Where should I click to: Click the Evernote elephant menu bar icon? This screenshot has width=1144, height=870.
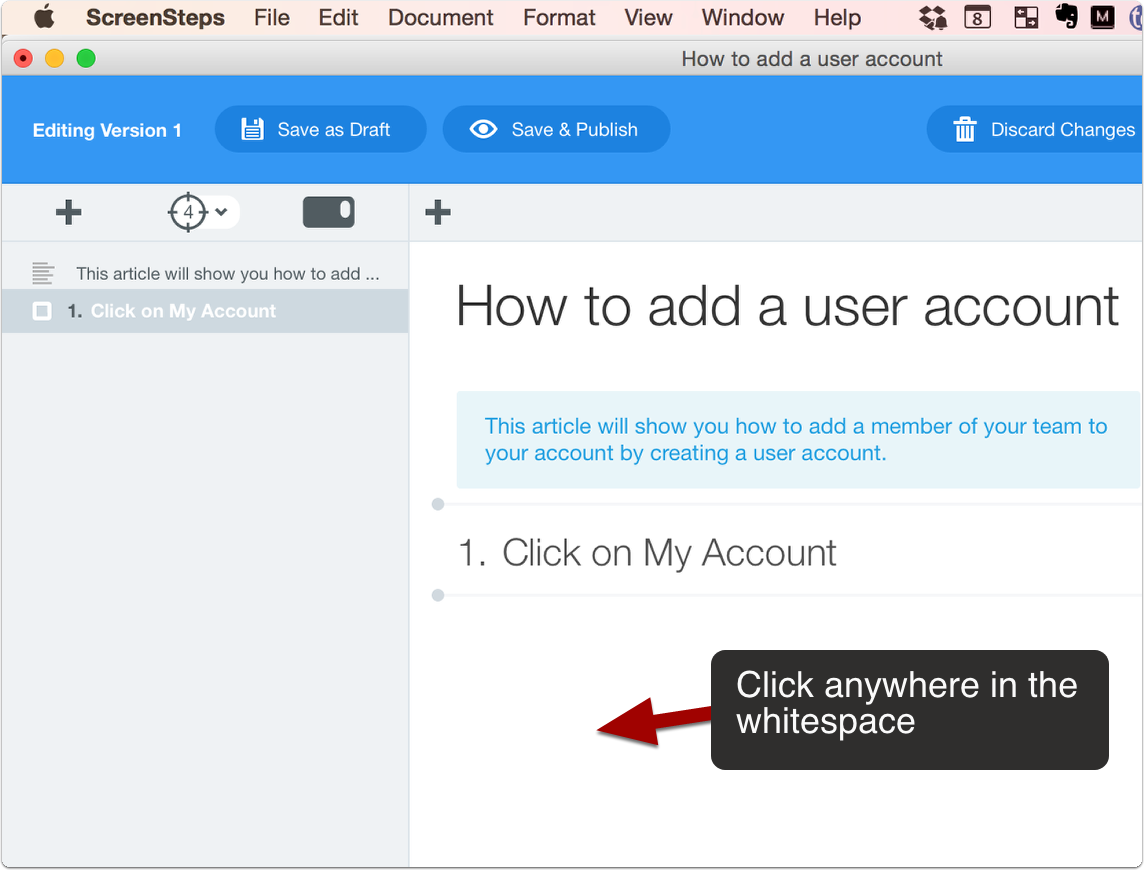tap(1066, 17)
